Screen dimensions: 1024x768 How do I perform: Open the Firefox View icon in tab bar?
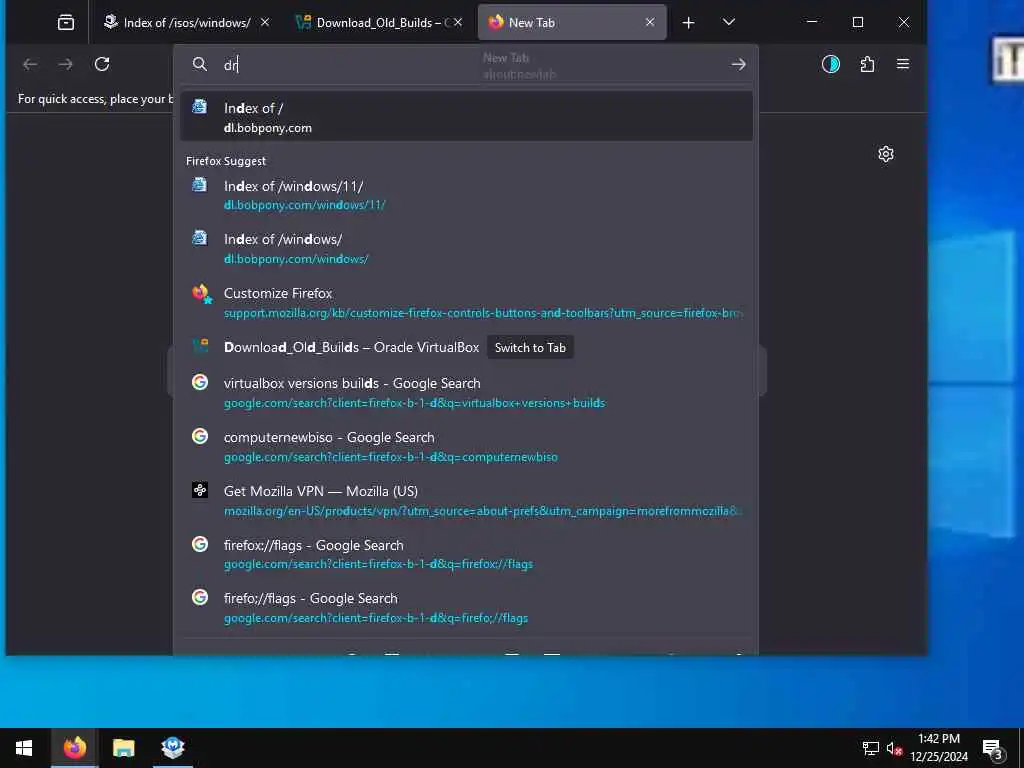[66, 23]
